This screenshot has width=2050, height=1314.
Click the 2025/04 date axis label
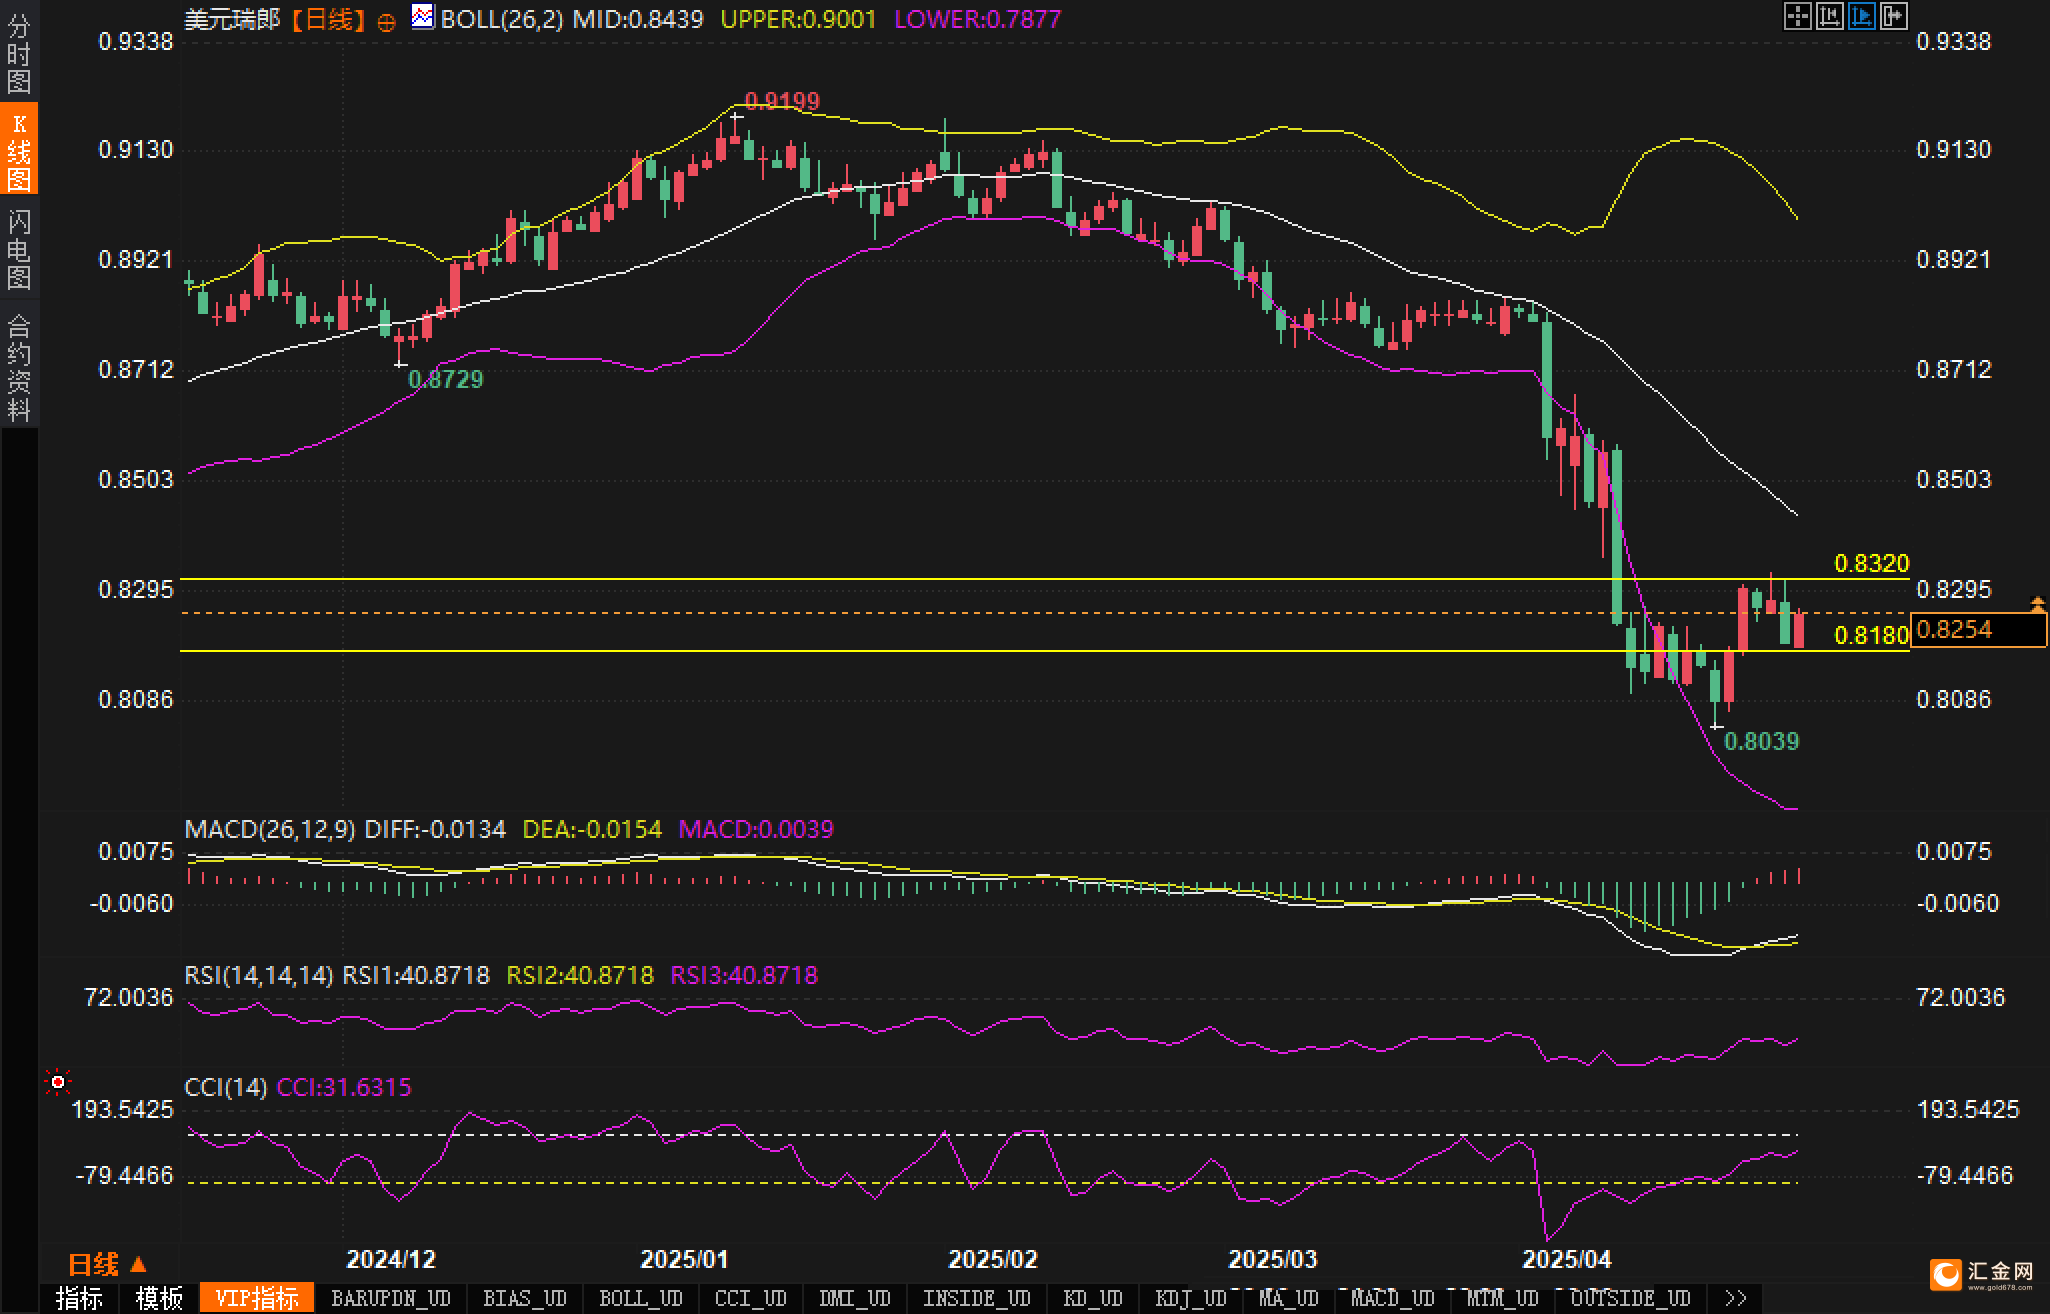pos(1567,1259)
